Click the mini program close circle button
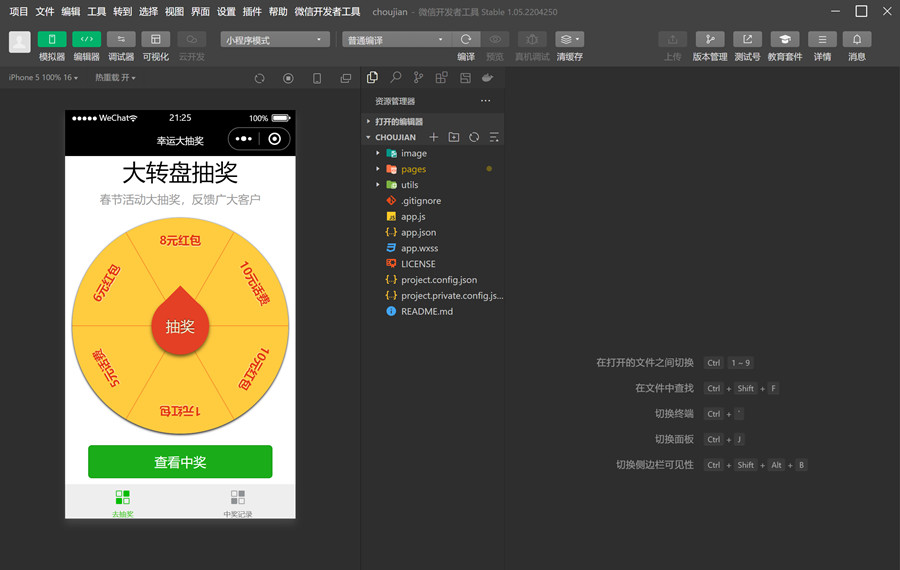The width and height of the screenshot is (900, 570). coord(275,139)
